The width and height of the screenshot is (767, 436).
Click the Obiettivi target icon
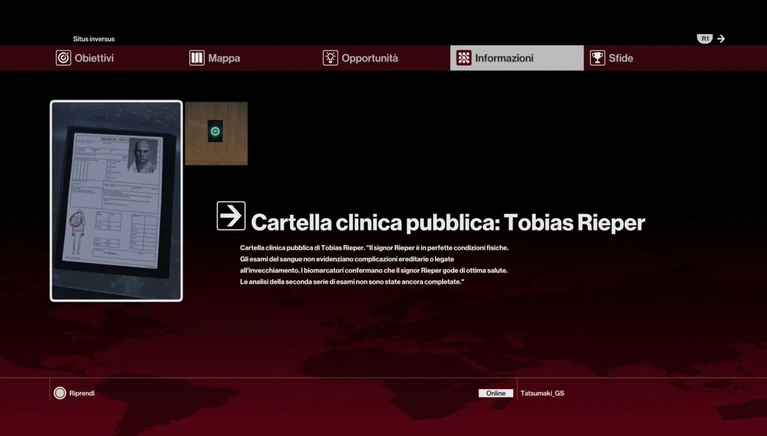(x=63, y=58)
